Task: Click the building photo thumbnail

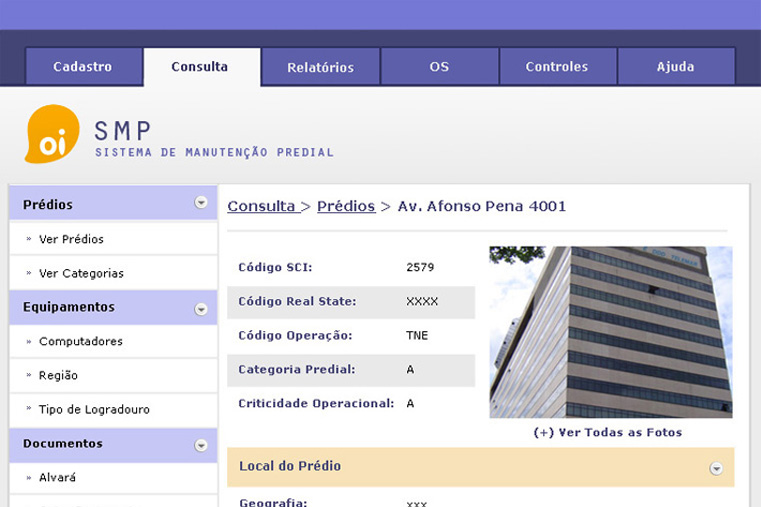Action: click(x=610, y=332)
